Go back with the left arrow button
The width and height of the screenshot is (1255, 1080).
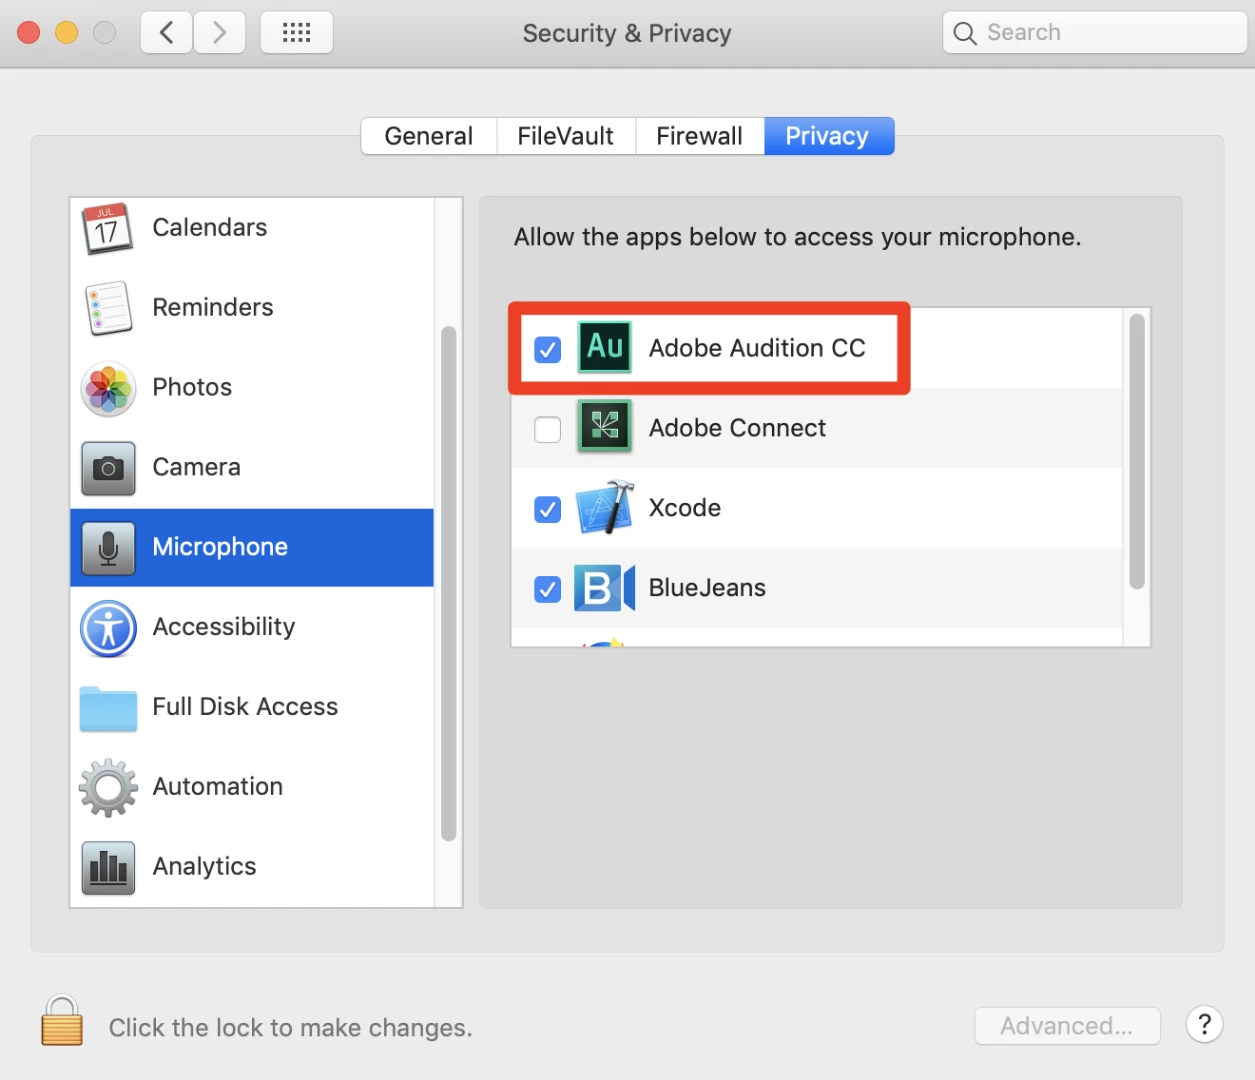click(x=167, y=33)
